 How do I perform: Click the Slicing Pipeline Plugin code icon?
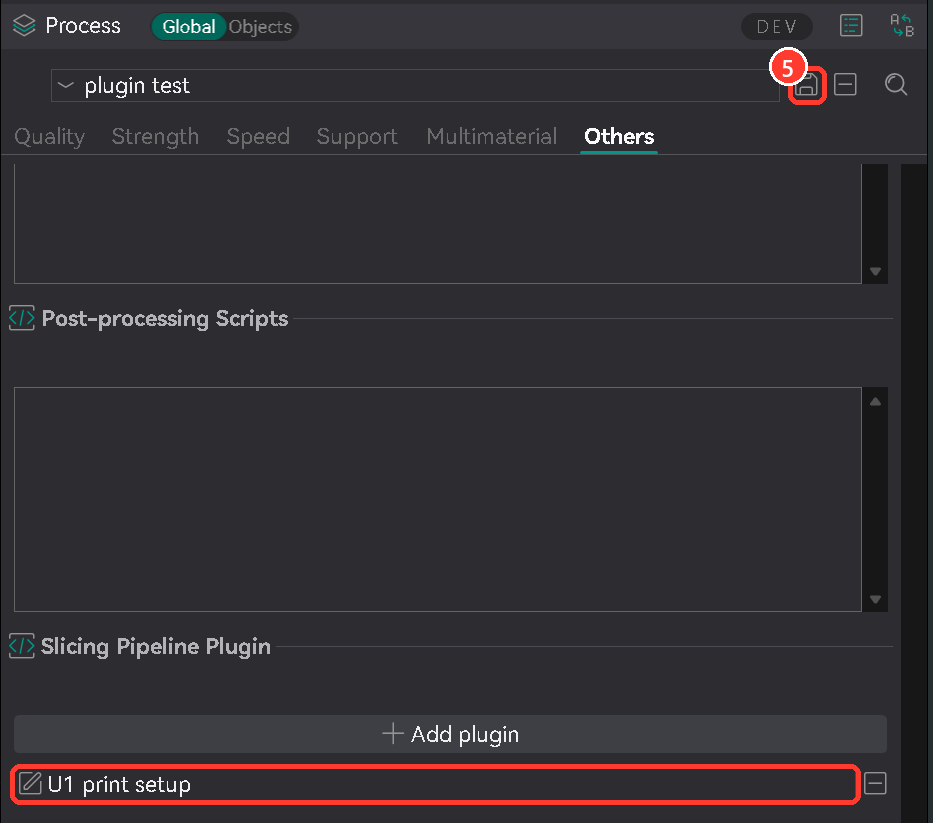(22, 646)
